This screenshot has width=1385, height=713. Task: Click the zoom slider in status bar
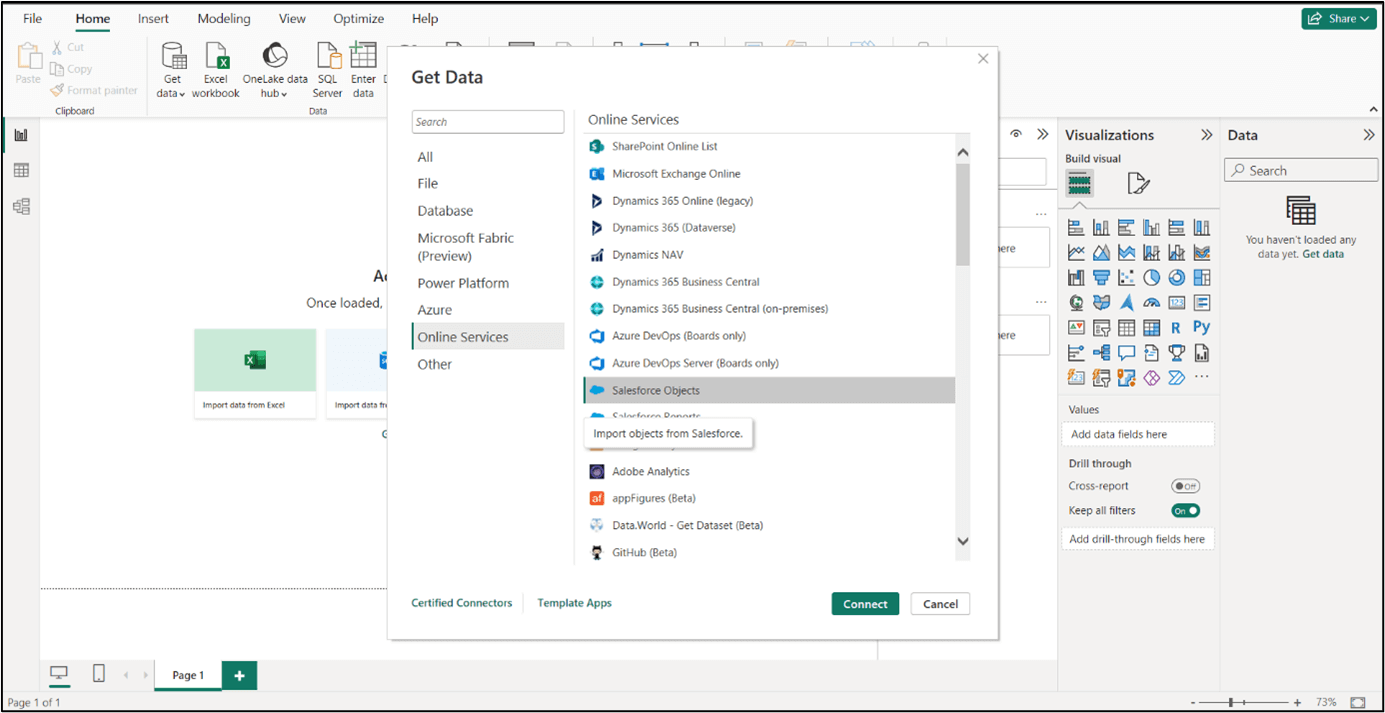pos(1231,703)
